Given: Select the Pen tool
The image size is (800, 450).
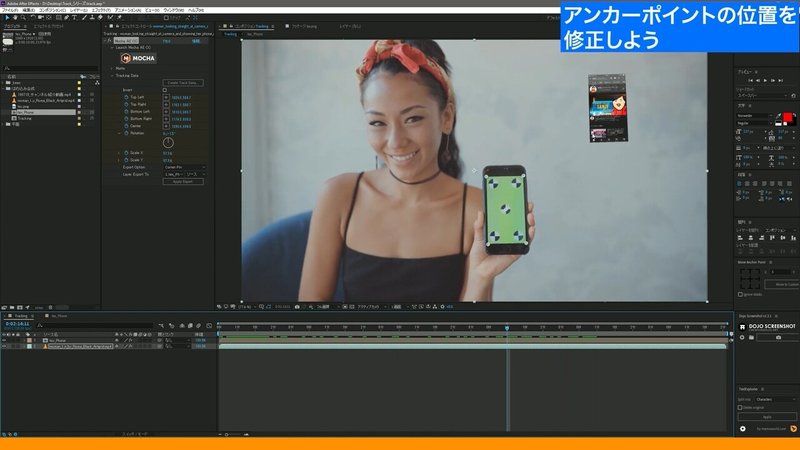Looking at the screenshot, I should click(66, 17).
